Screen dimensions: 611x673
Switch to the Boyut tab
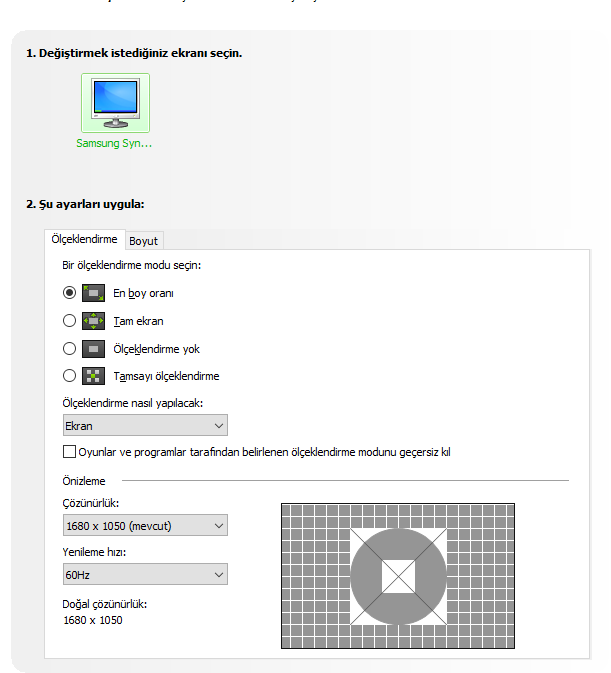point(144,241)
